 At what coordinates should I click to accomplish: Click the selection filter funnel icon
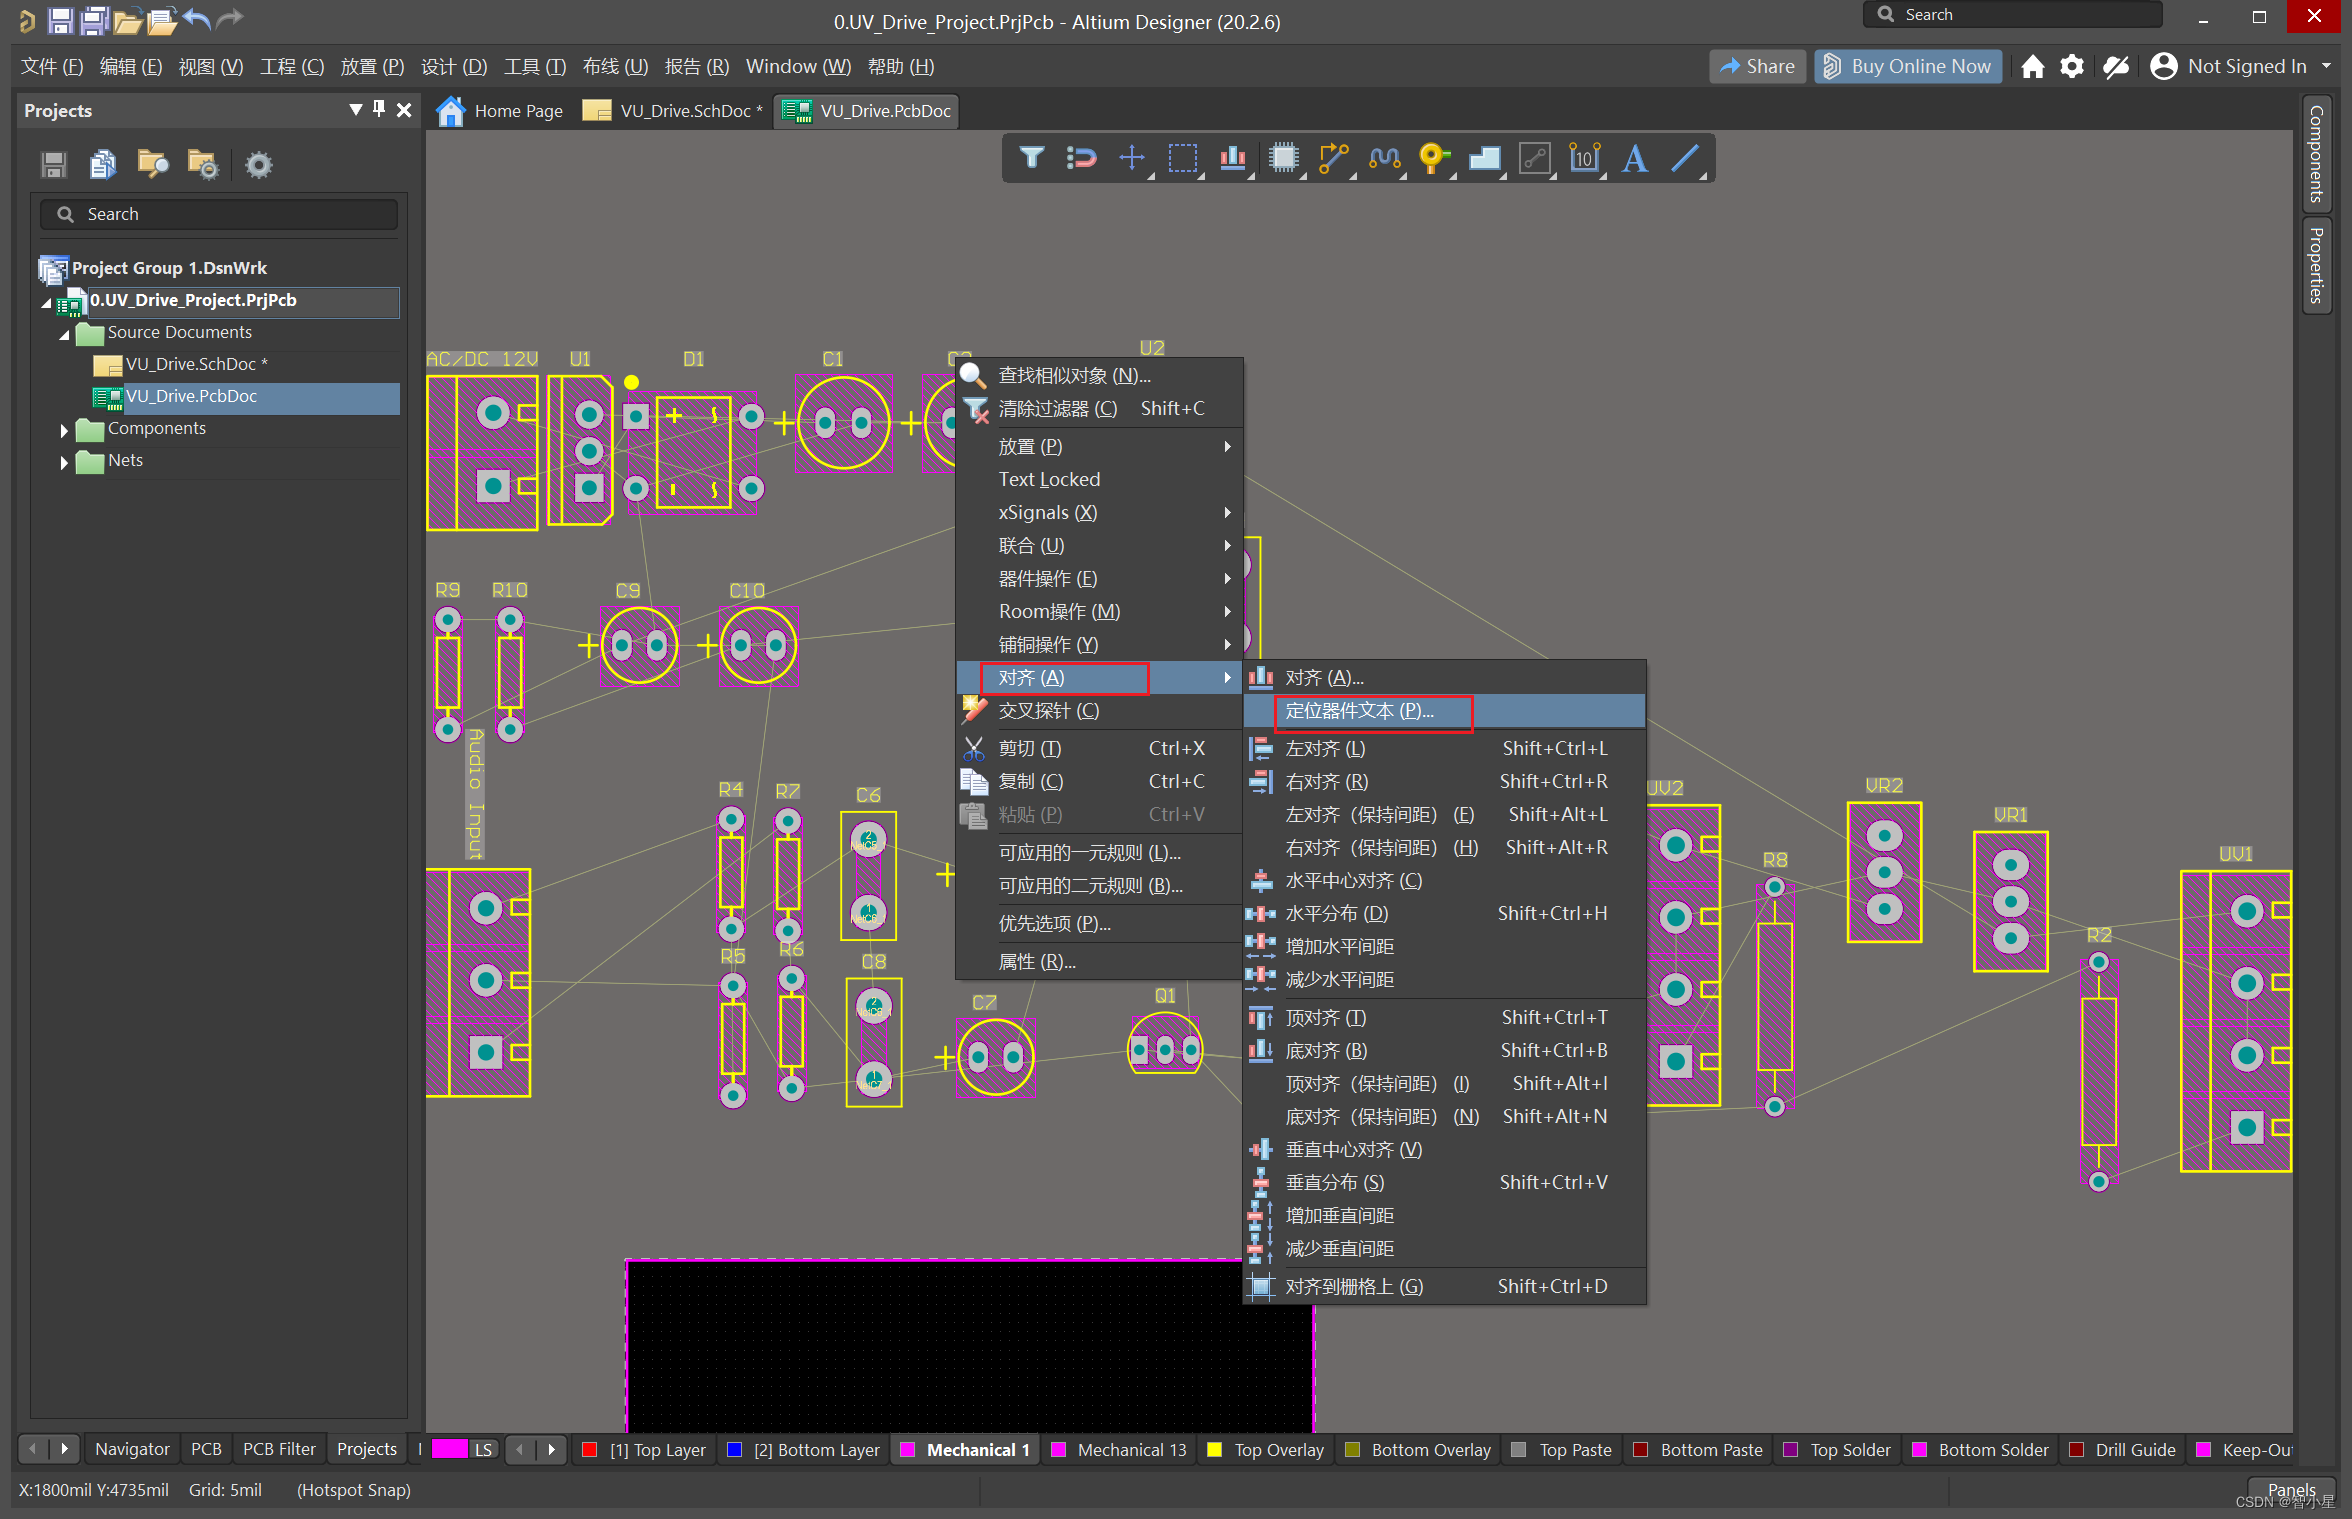click(x=1031, y=158)
